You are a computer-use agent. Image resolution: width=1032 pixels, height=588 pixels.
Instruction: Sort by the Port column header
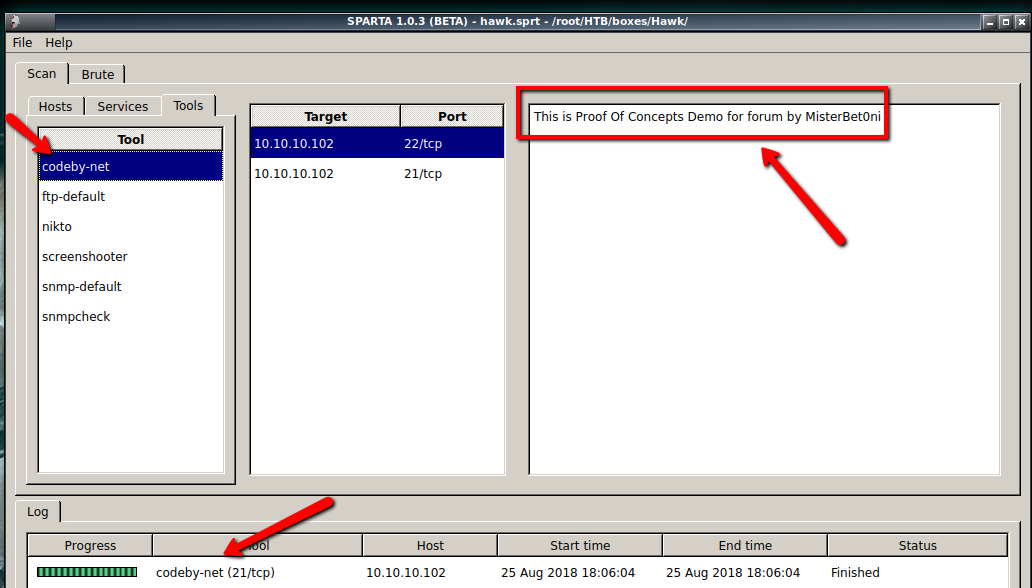pyautogui.click(x=452, y=116)
